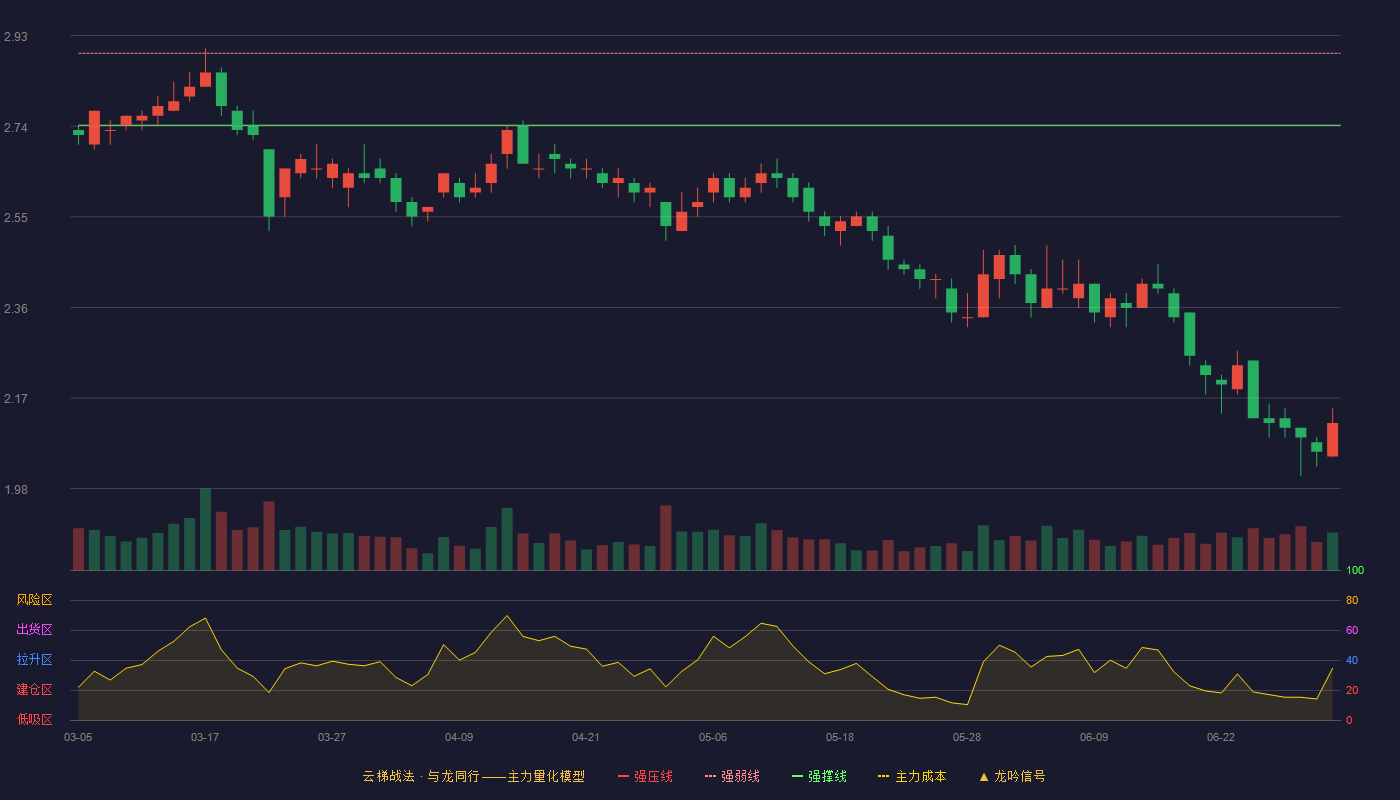Click the 2.93 price axis label

coord(16,37)
